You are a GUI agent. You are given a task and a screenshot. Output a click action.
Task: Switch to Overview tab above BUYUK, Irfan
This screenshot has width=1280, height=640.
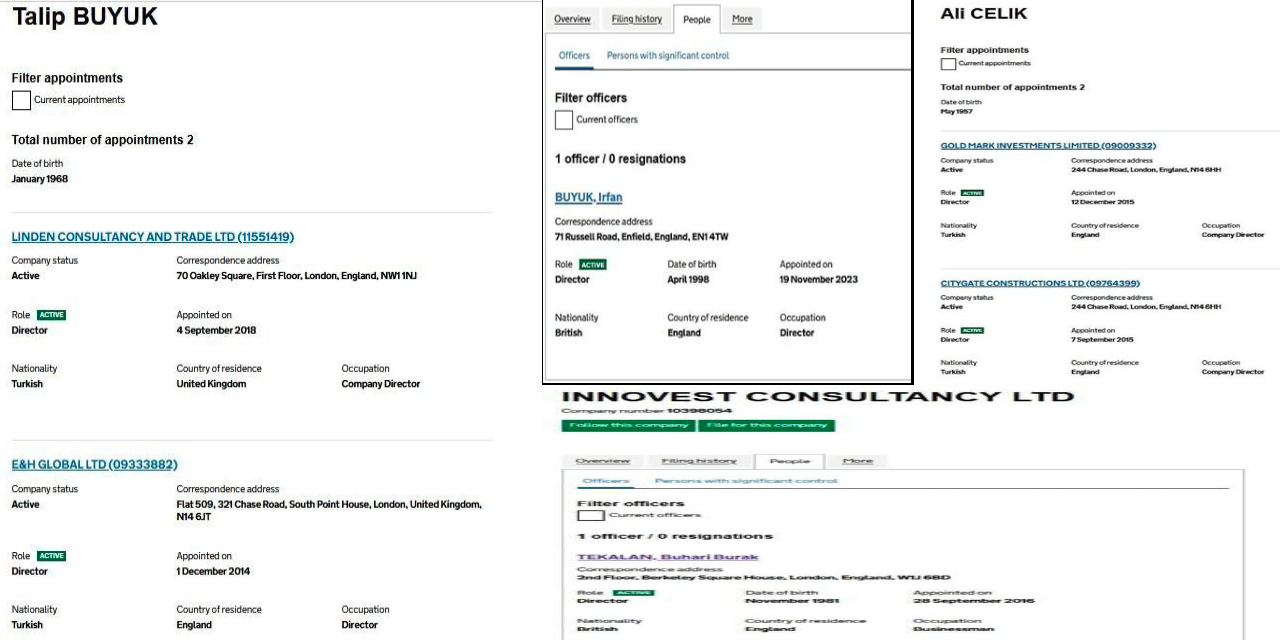point(572,19)
